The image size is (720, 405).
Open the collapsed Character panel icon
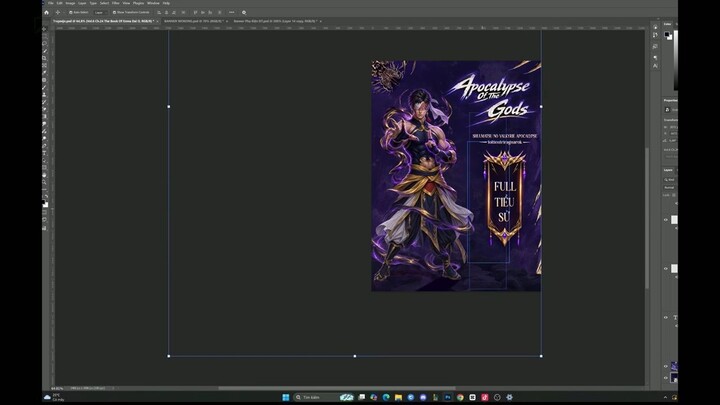(x=655, y=66)
